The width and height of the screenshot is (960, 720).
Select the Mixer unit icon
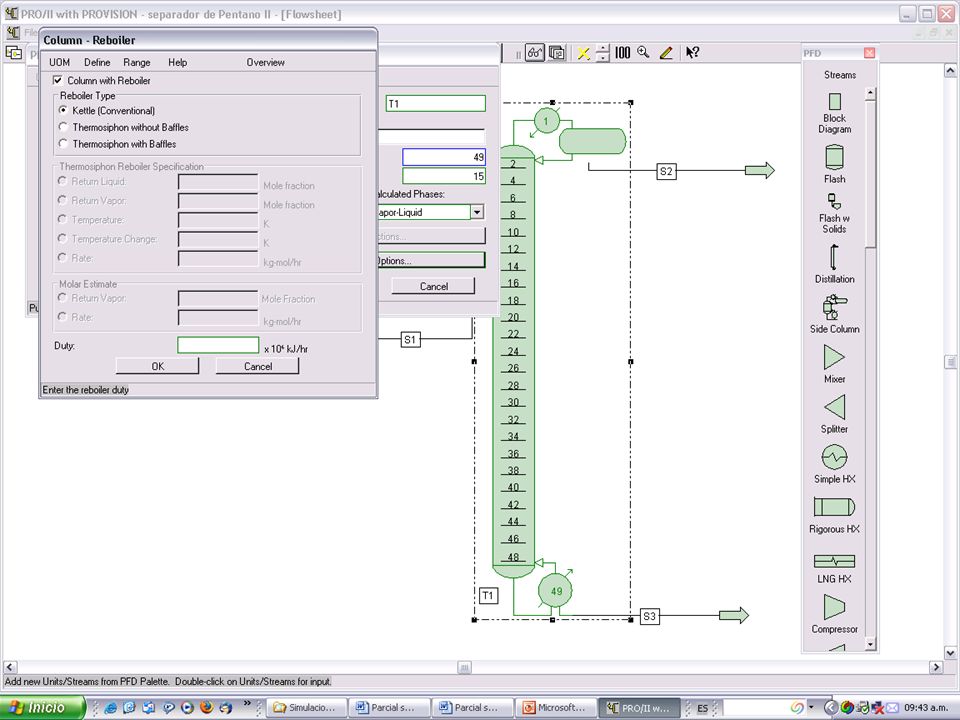coord(834,357)
